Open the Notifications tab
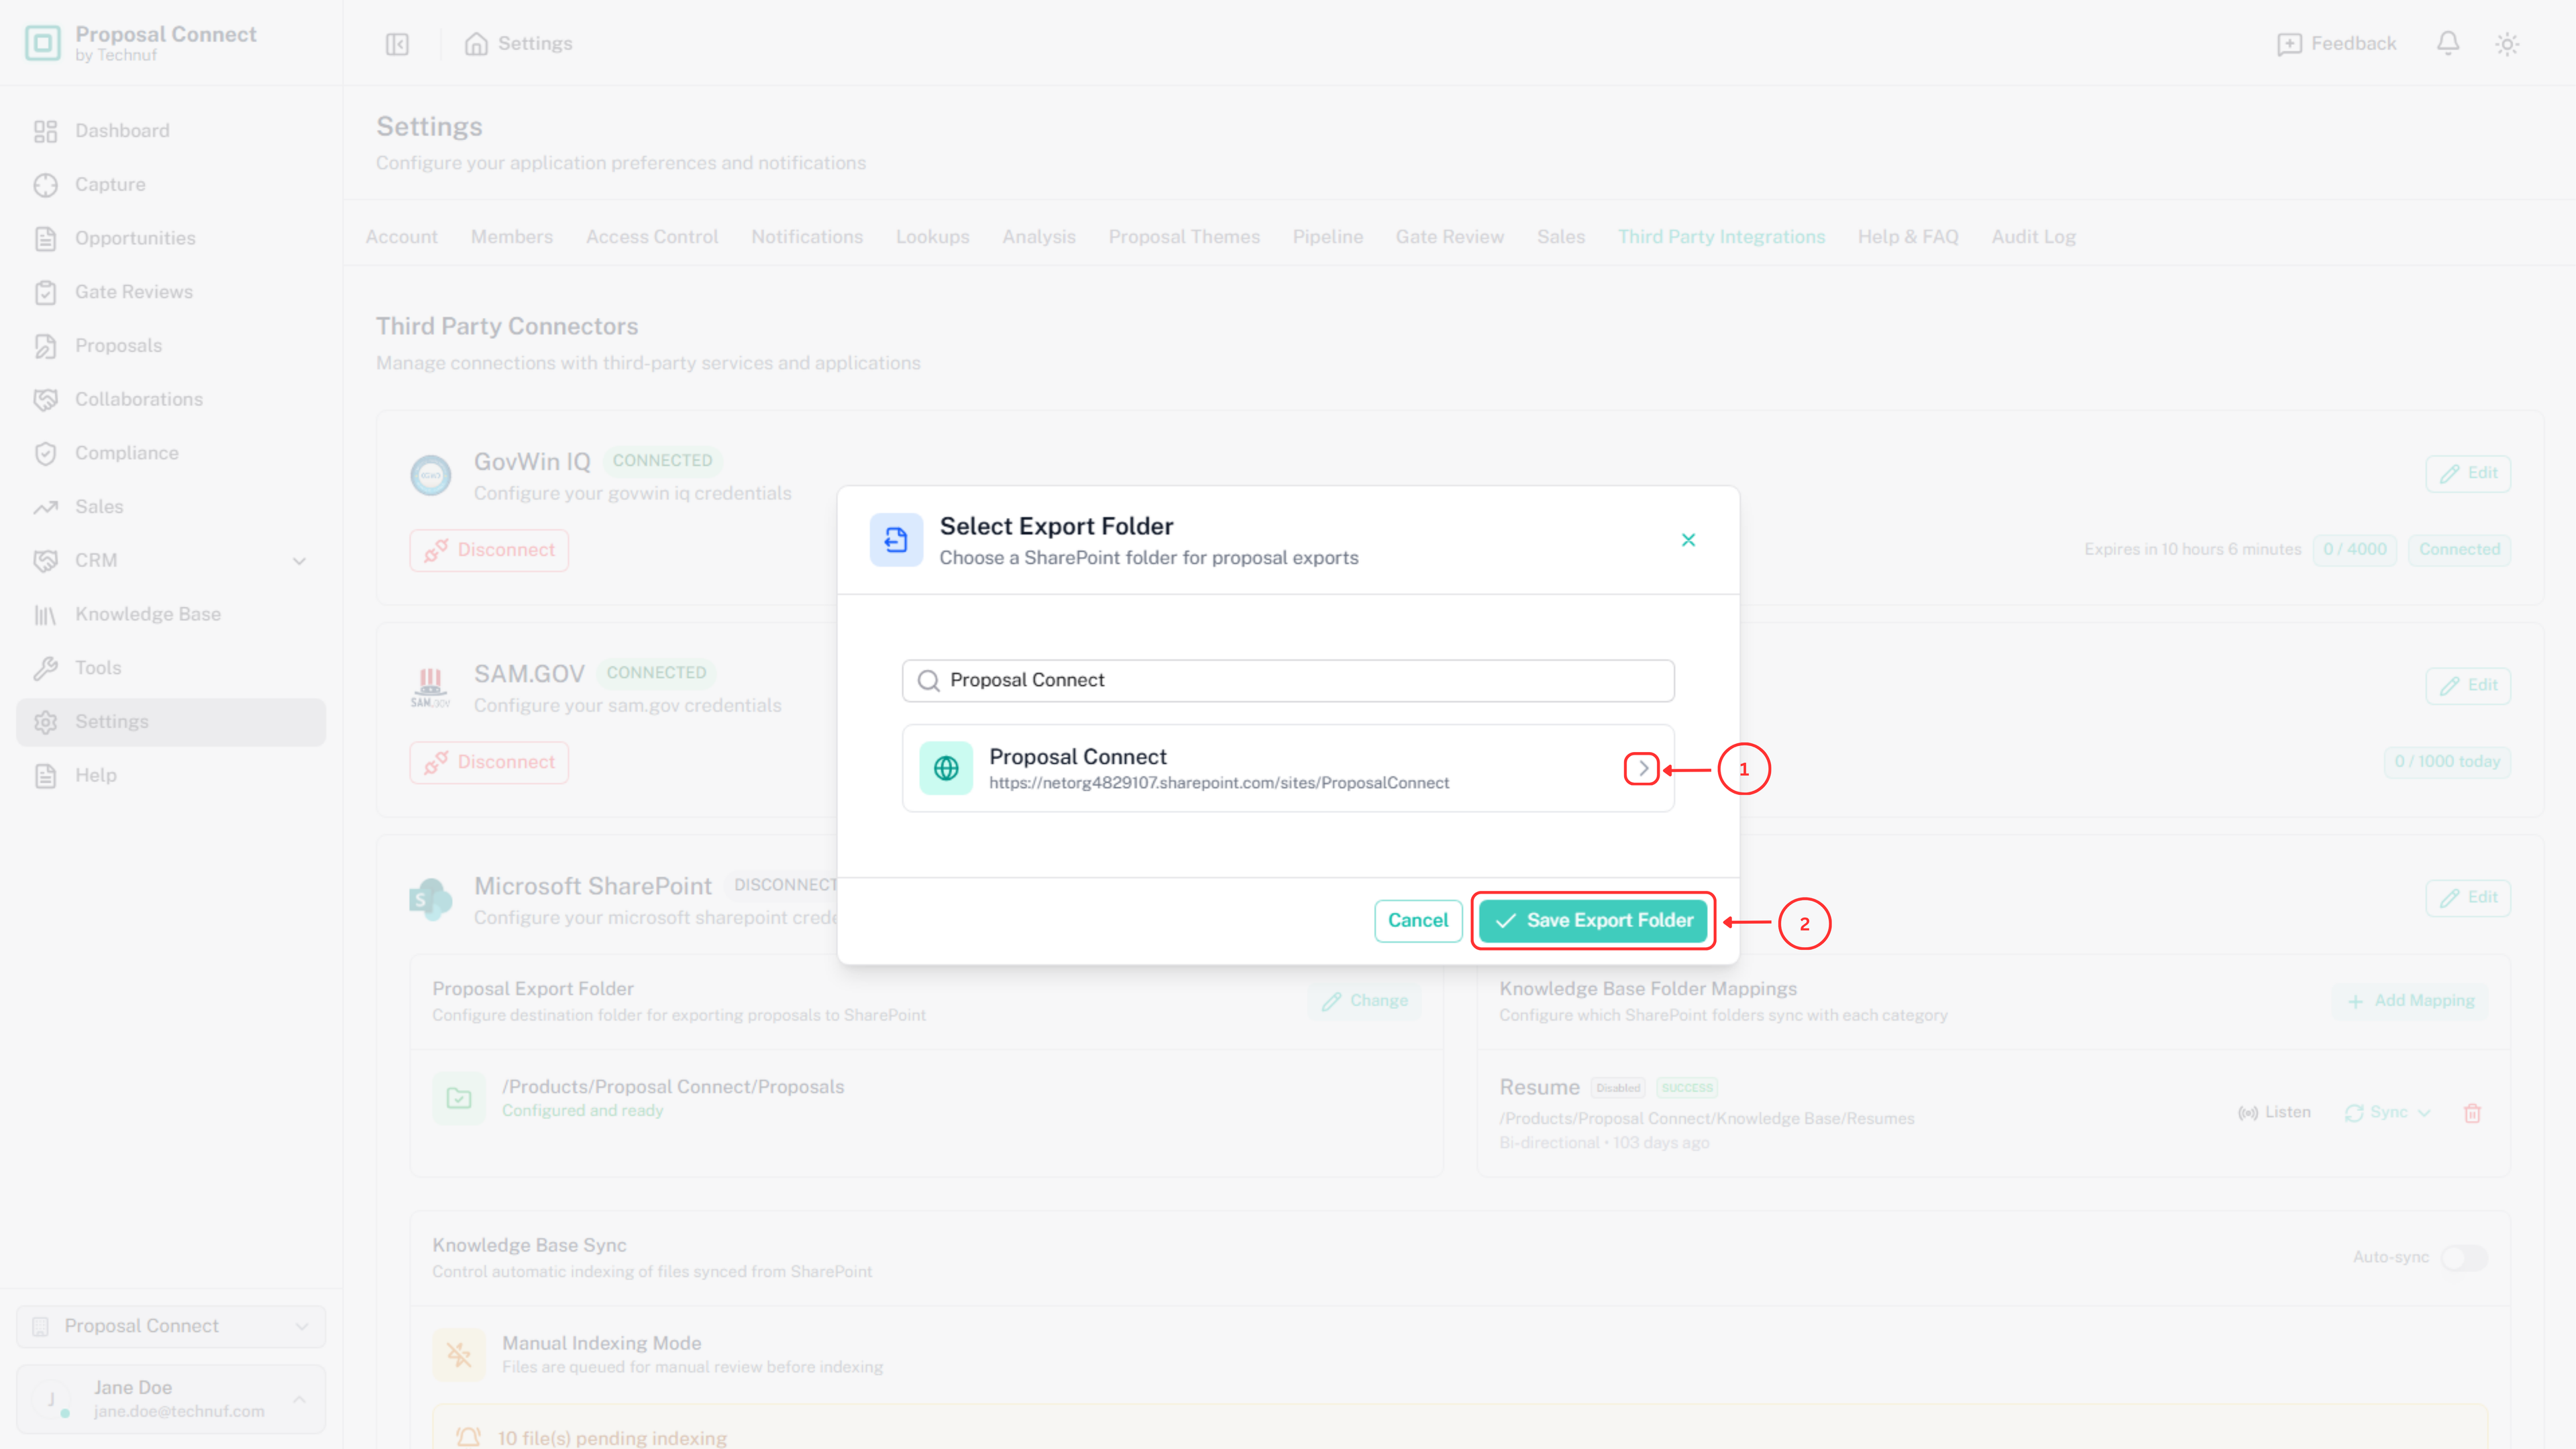This screenshot has height=1449, width=2576. tap(807, 237)
